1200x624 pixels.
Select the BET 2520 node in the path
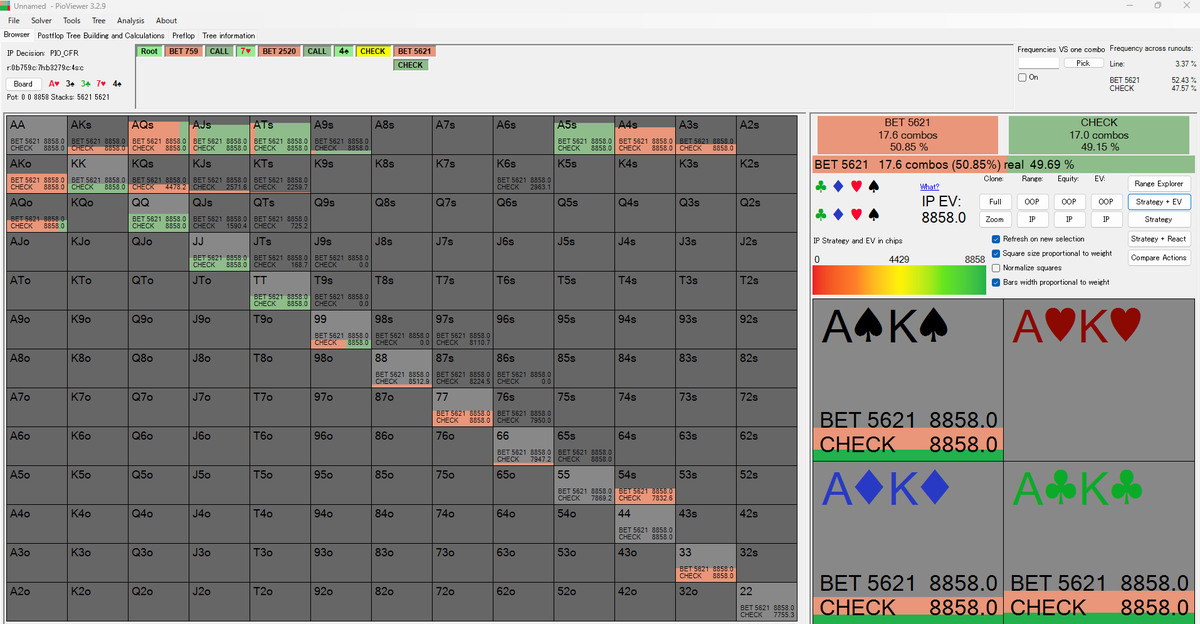coord(279,51)
